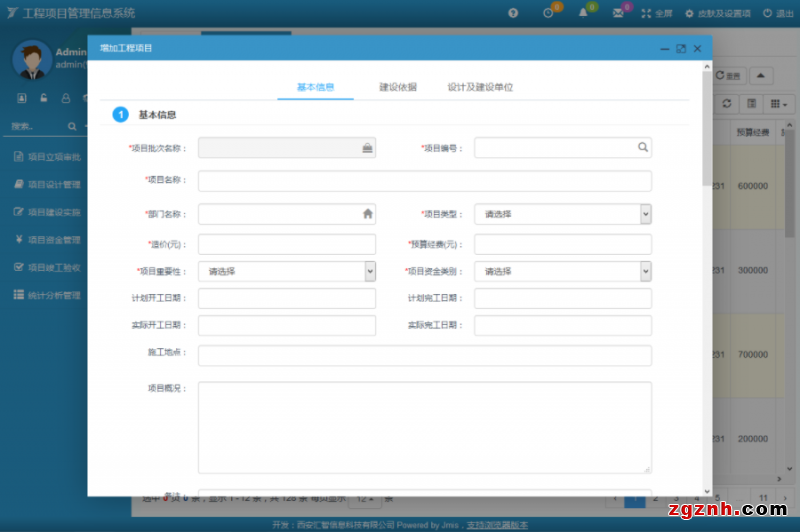Click the search magnifier in 项目编号 field

pos(642,147)
